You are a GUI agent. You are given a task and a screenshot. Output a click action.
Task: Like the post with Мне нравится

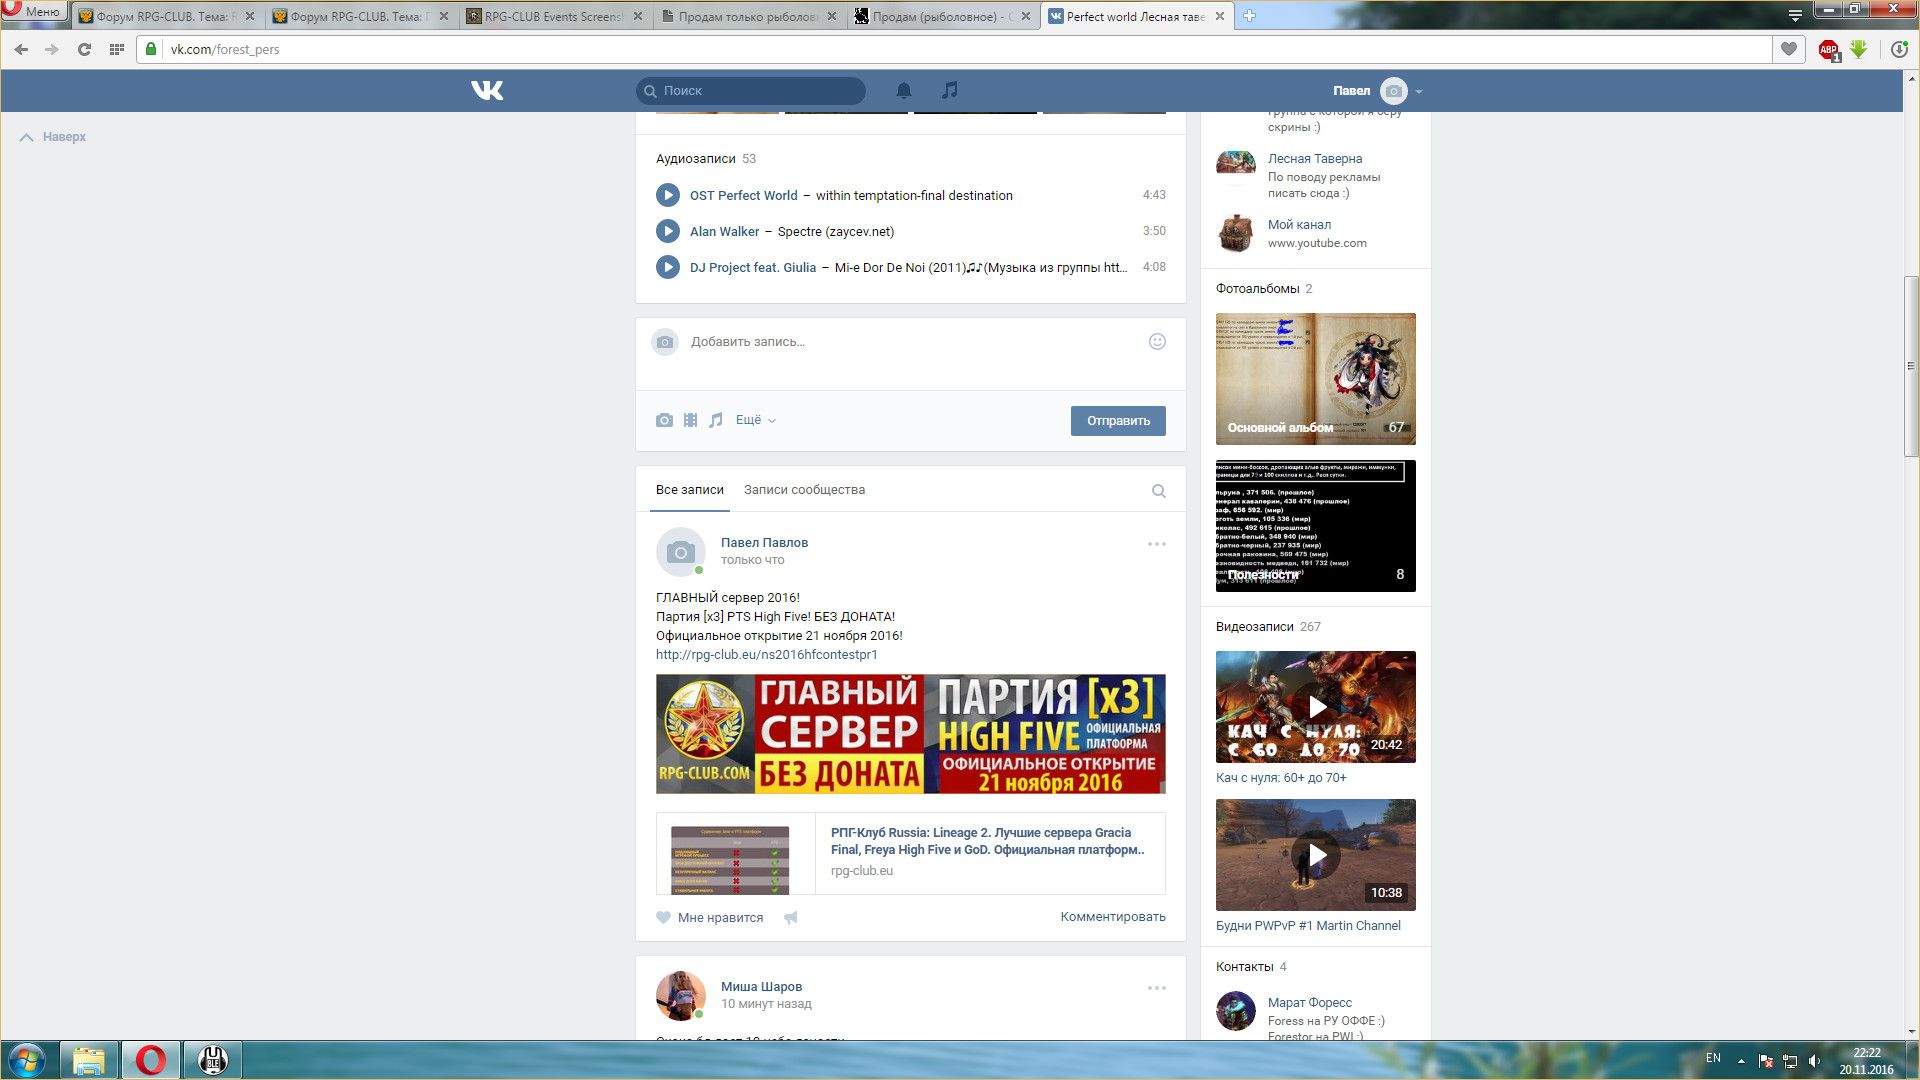(710, 918)
